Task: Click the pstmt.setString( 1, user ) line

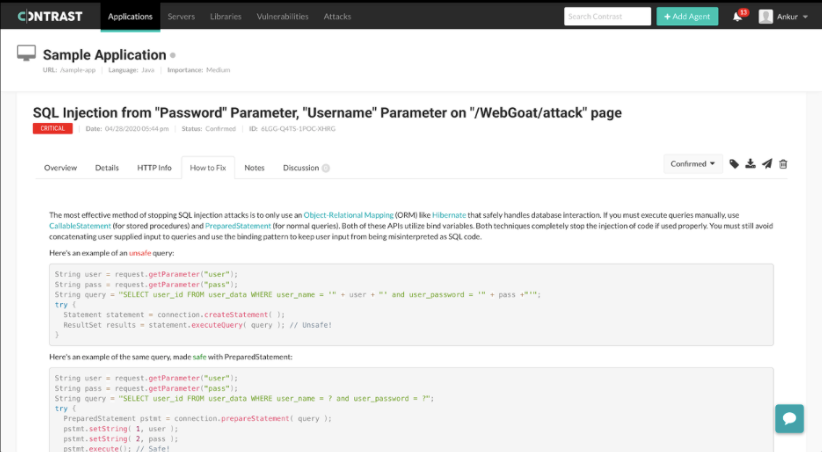Action: tap(121, 429)
